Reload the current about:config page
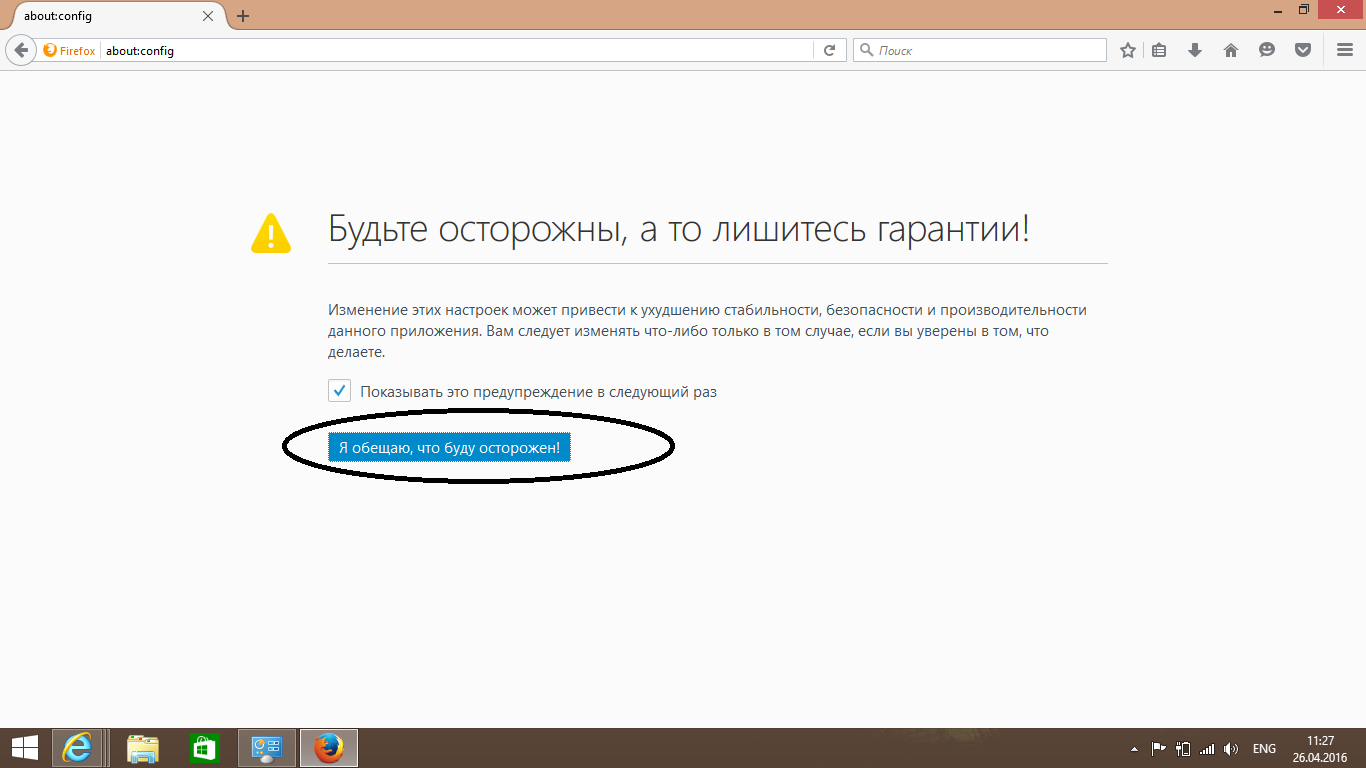 coord(829,50)
